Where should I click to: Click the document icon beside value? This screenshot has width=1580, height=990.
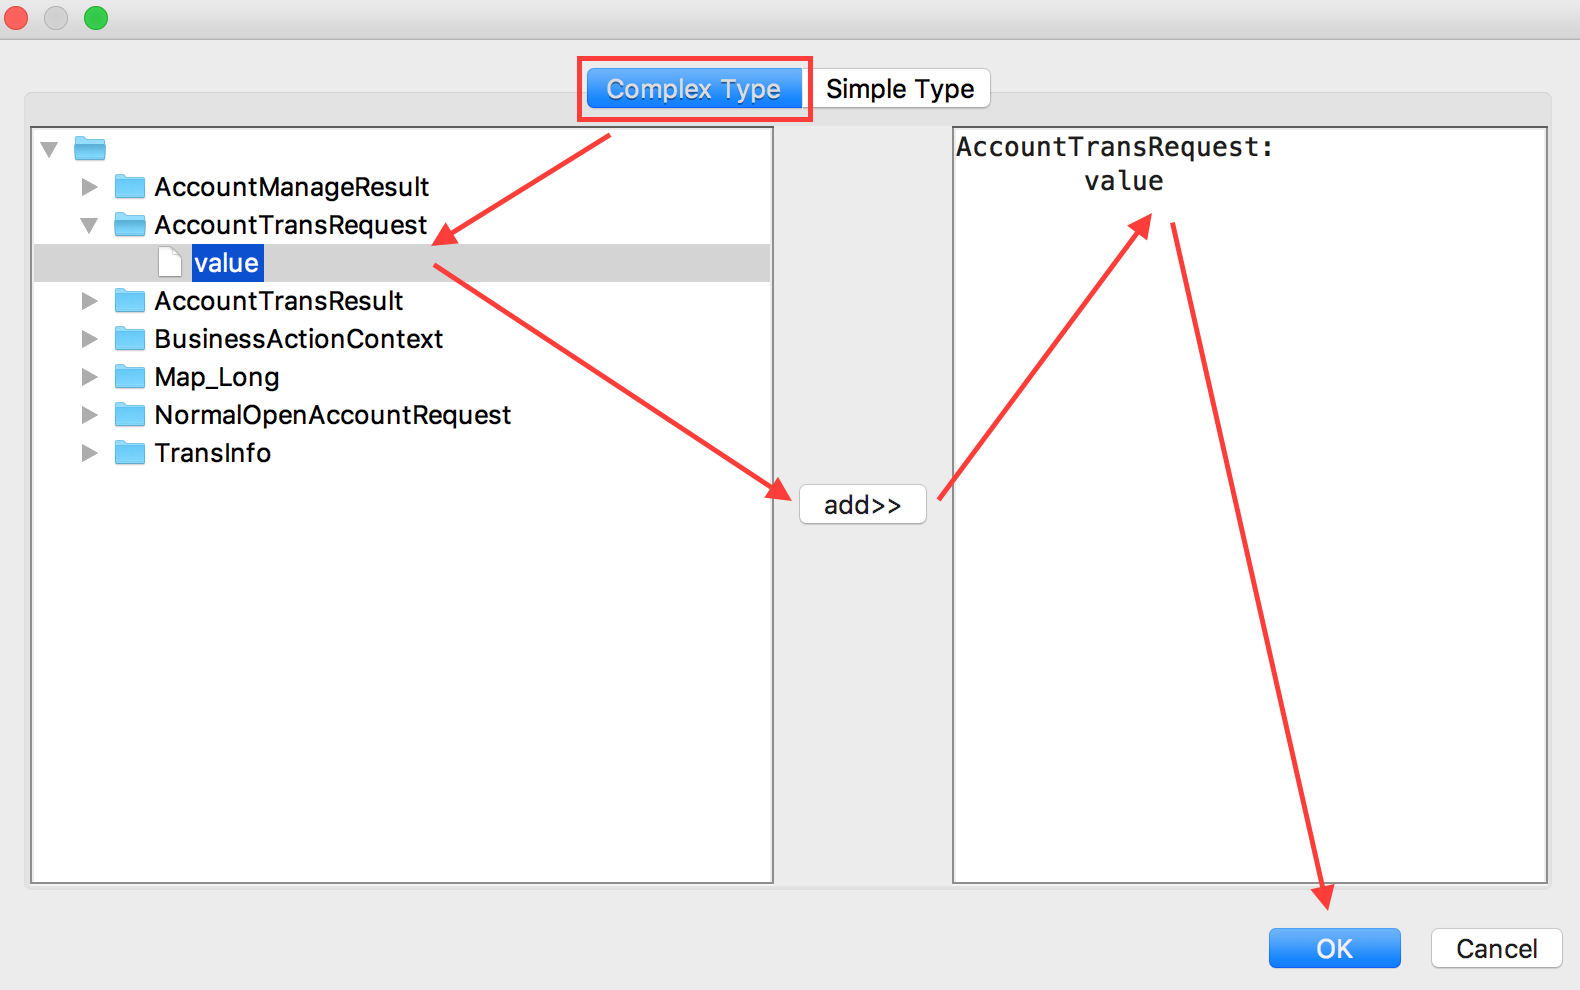point(168,262)
